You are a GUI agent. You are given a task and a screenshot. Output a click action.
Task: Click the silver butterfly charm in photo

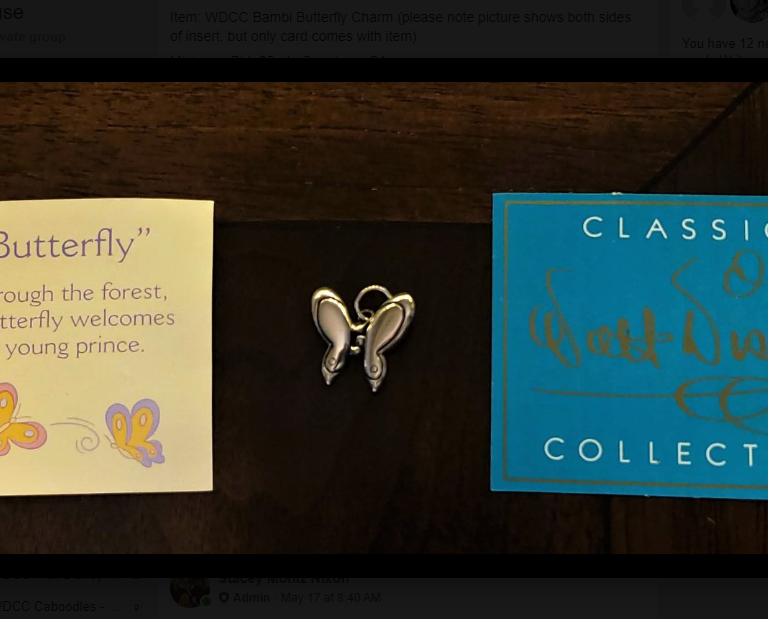pos(363,338)
